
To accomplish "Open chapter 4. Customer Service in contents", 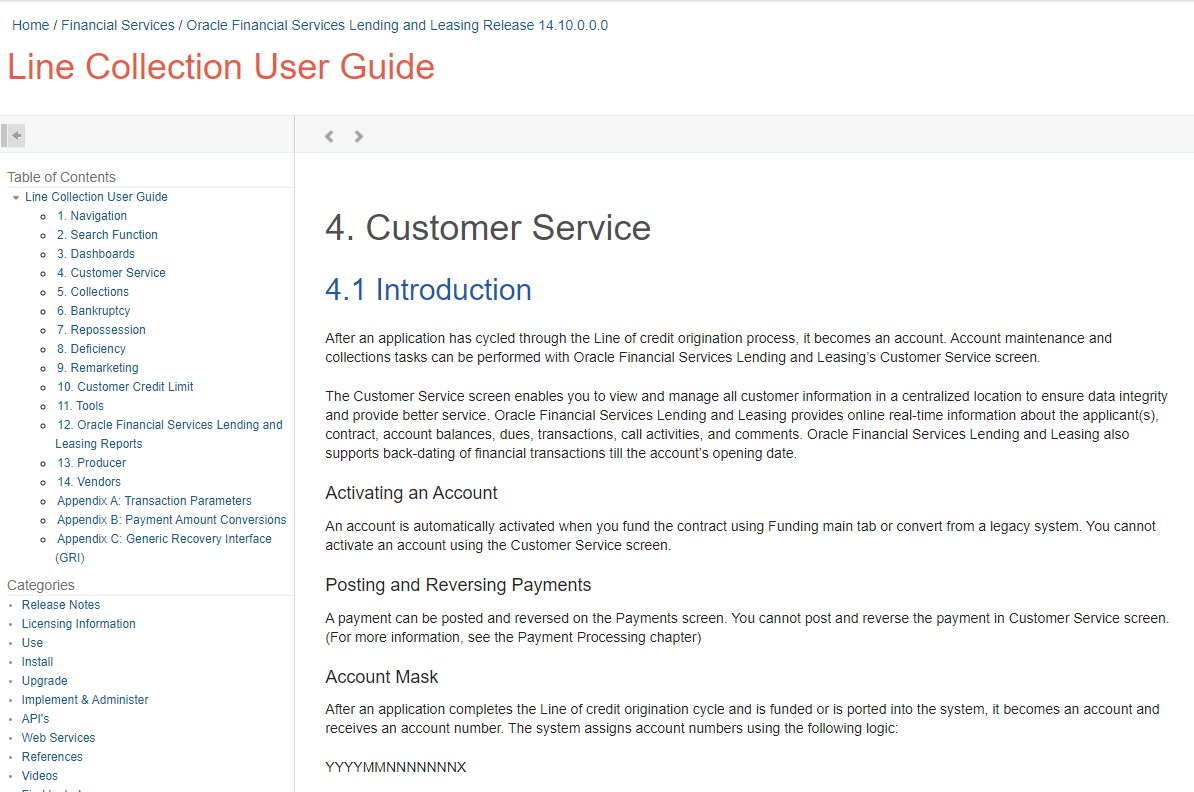I will (111, 273).
